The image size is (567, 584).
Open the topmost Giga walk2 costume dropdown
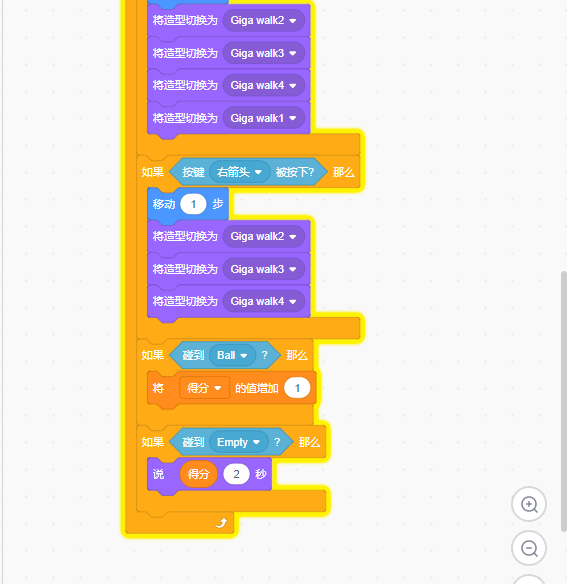point(263,20)
